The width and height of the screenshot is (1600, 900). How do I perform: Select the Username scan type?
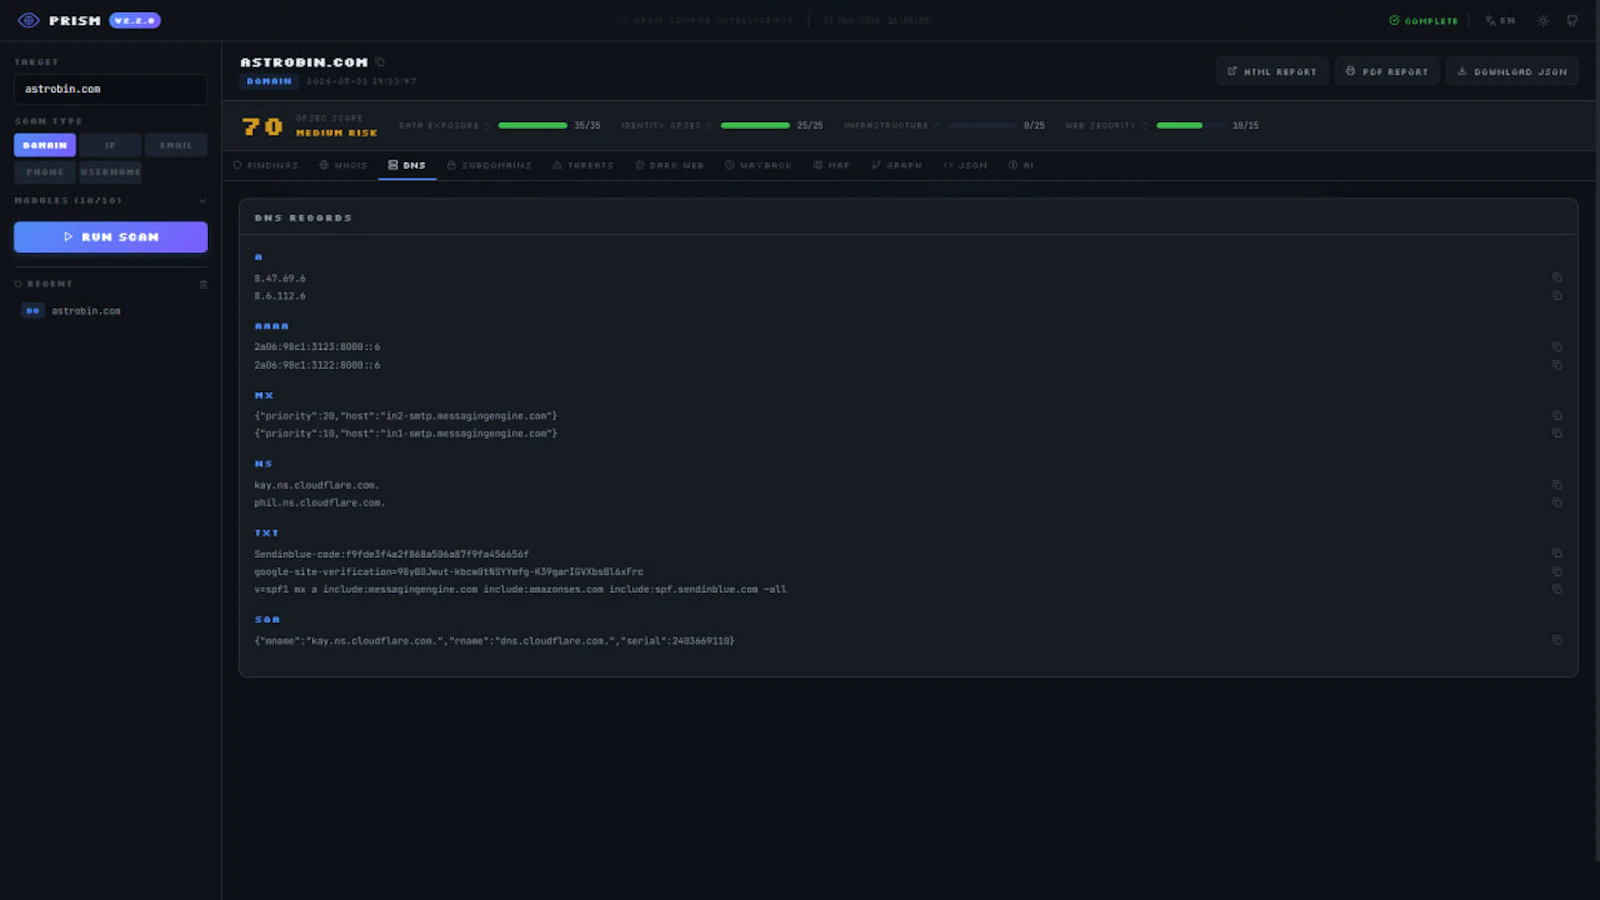110,172
